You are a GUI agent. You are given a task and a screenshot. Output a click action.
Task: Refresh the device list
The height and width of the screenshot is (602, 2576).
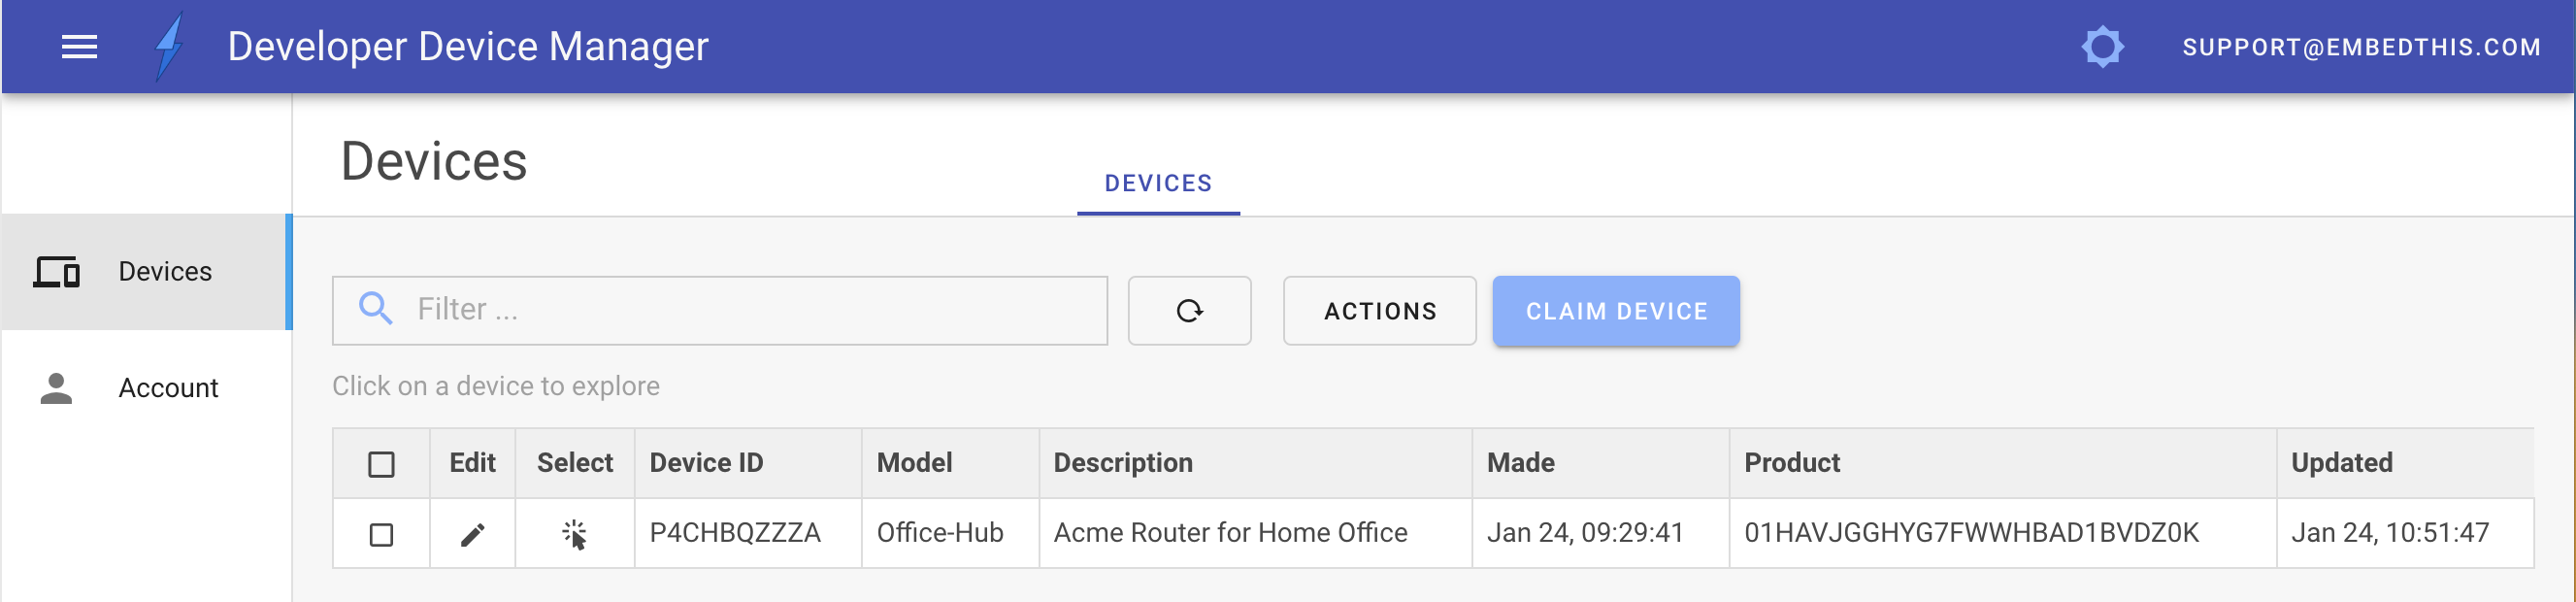click(1189, 310)
